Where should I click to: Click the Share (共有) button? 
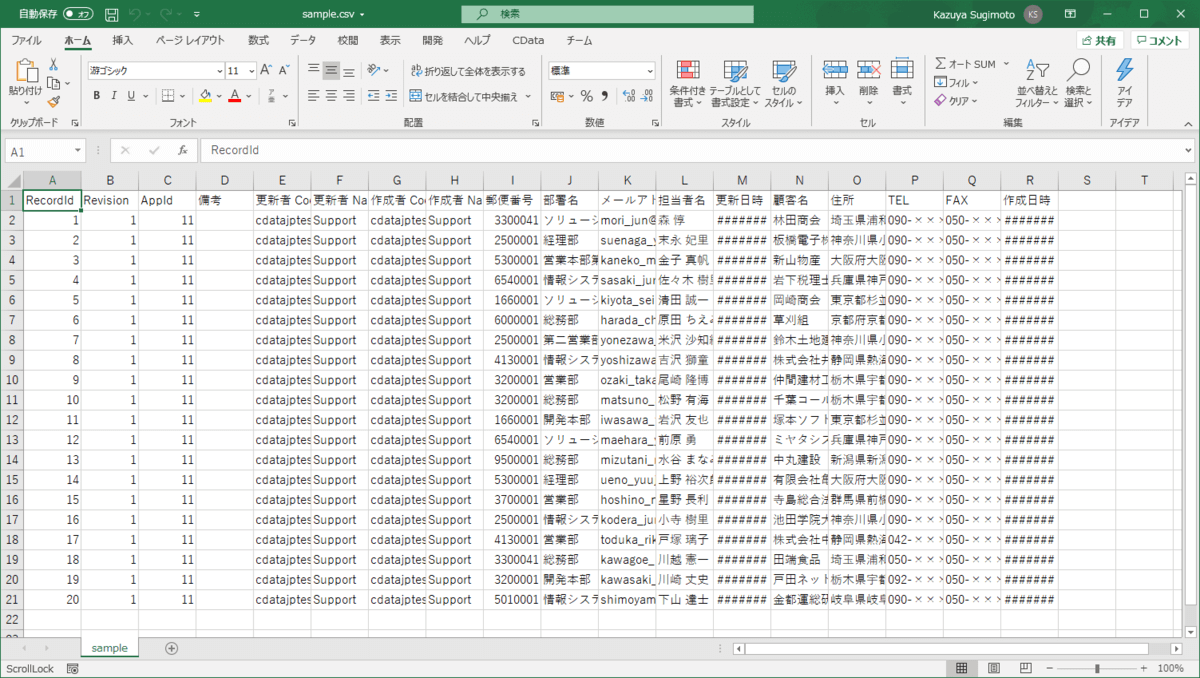pyautogui.click(x=1099, y=40)
